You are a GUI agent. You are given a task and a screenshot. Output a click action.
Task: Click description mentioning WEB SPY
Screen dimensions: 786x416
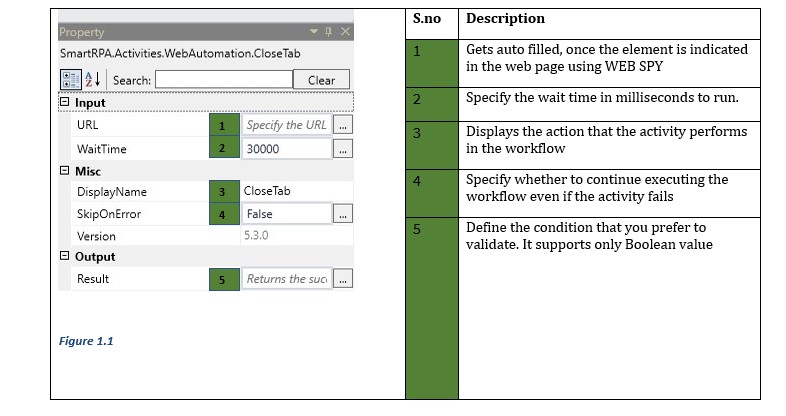[x=607, y=58]
